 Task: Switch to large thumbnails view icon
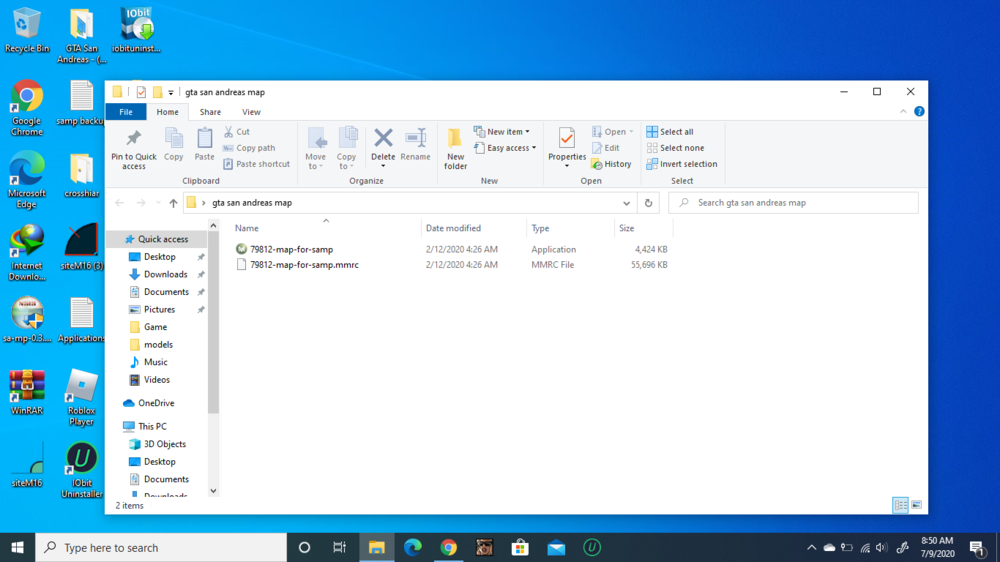[916, 505]
